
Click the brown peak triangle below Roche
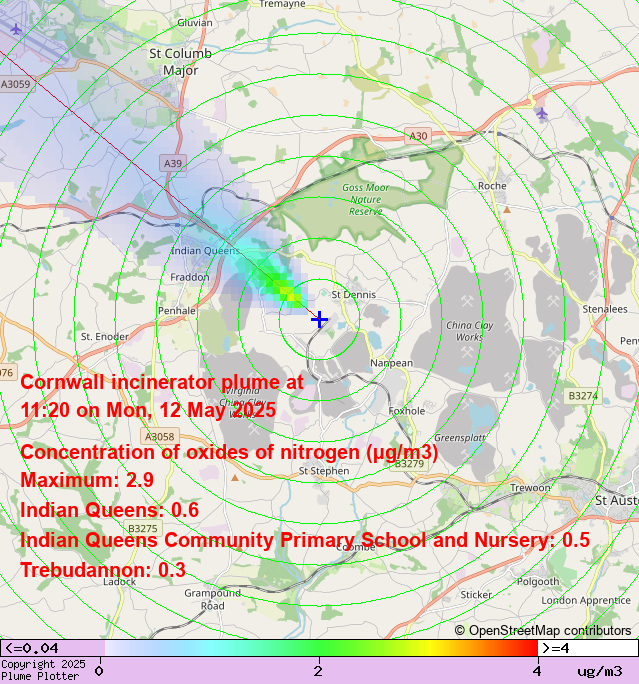pyautogui.click(x=507, y=210)
